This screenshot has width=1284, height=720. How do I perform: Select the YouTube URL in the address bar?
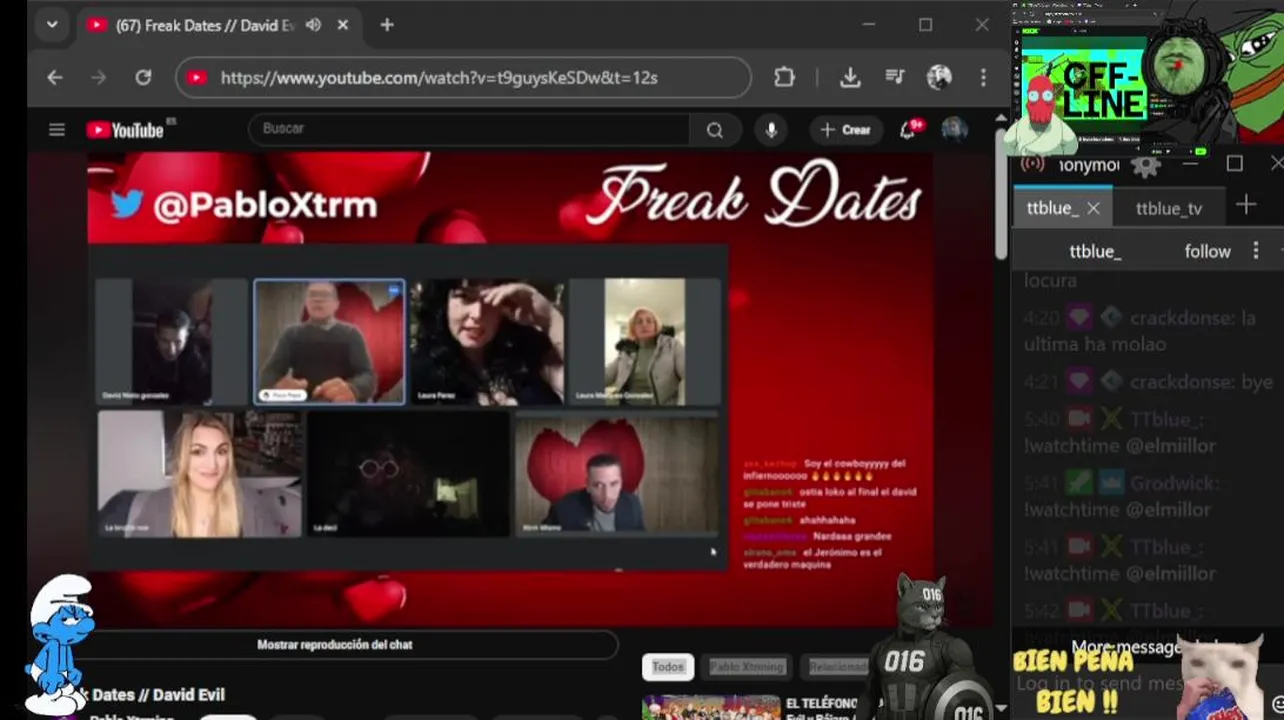point(439,77)
